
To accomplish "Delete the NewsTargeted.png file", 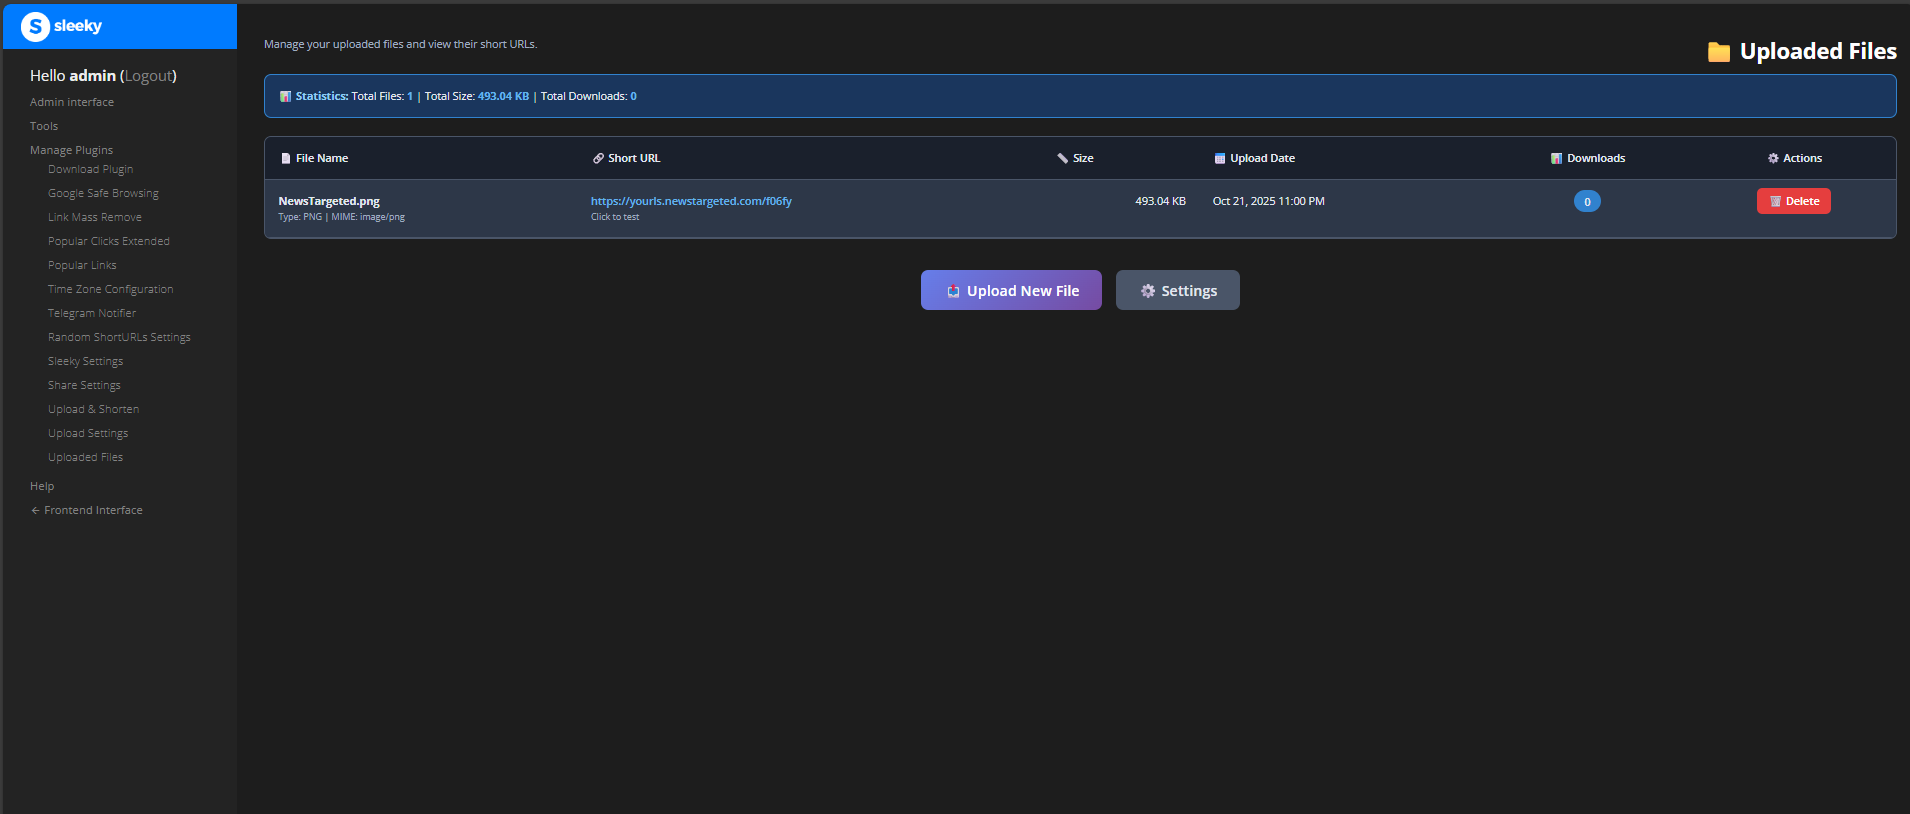I will click(1793, 201).
